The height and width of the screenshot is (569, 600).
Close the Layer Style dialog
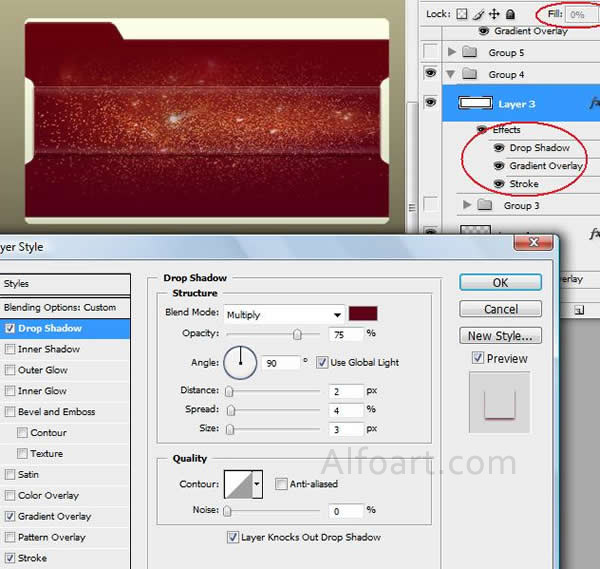click(533, 243)
